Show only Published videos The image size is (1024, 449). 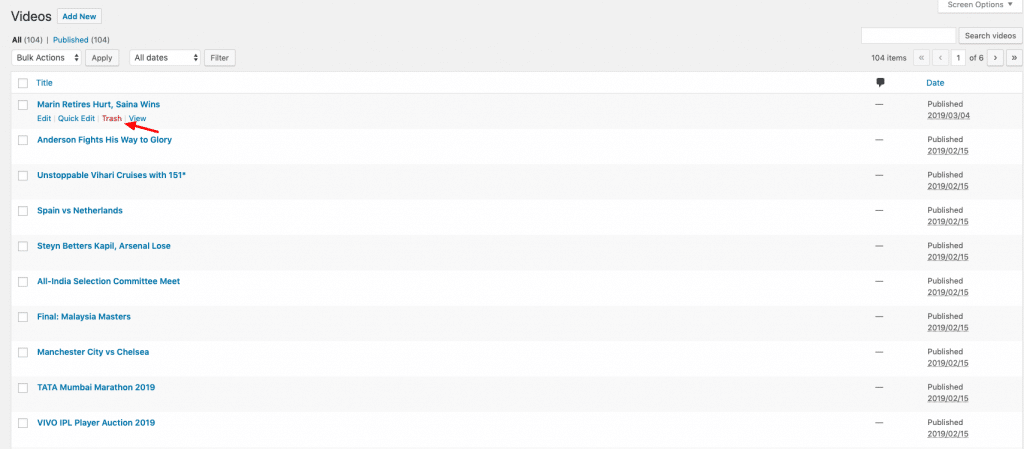(71, 40)
